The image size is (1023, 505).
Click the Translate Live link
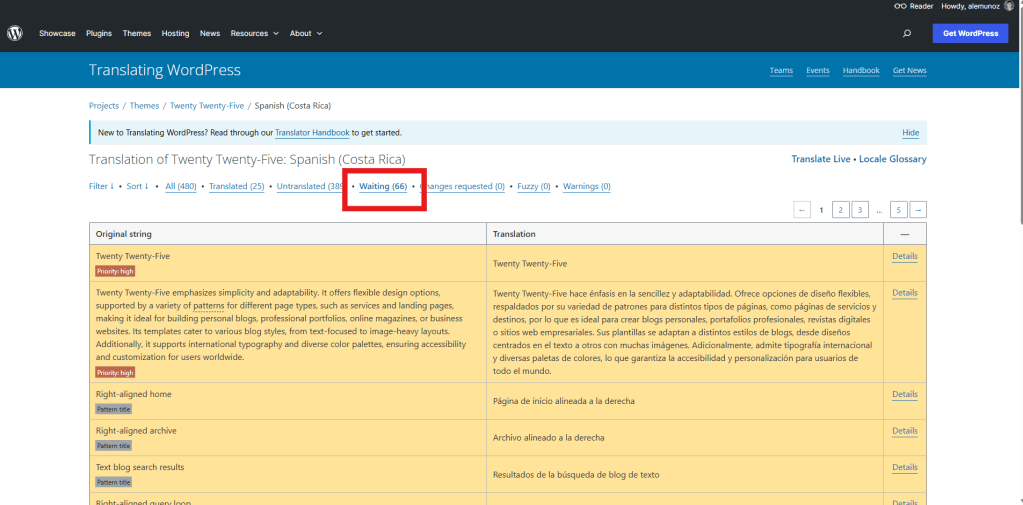(821, 159)
